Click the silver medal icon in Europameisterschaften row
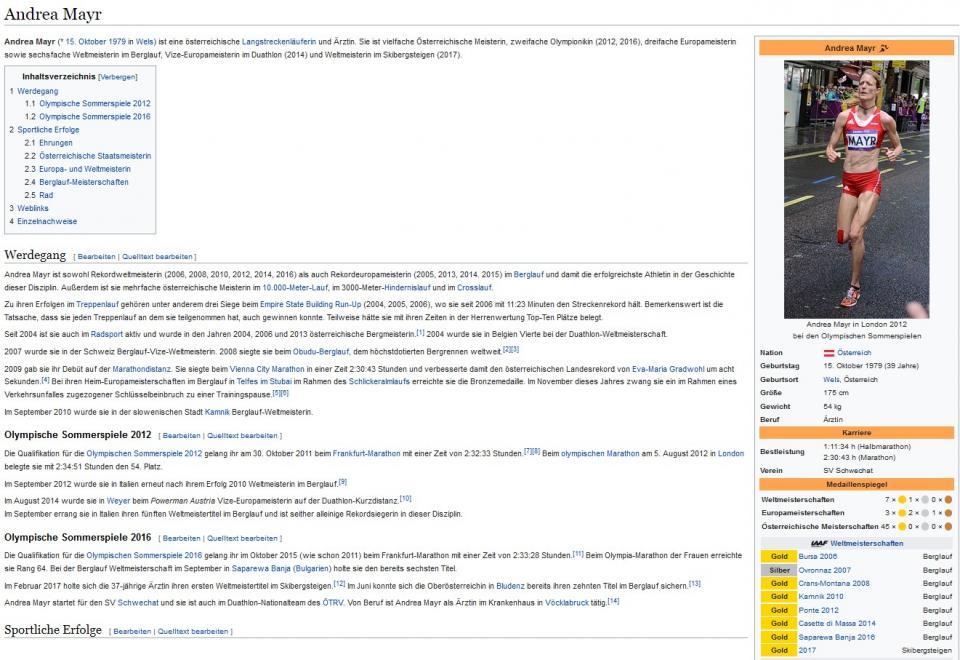 click(924, 513)
